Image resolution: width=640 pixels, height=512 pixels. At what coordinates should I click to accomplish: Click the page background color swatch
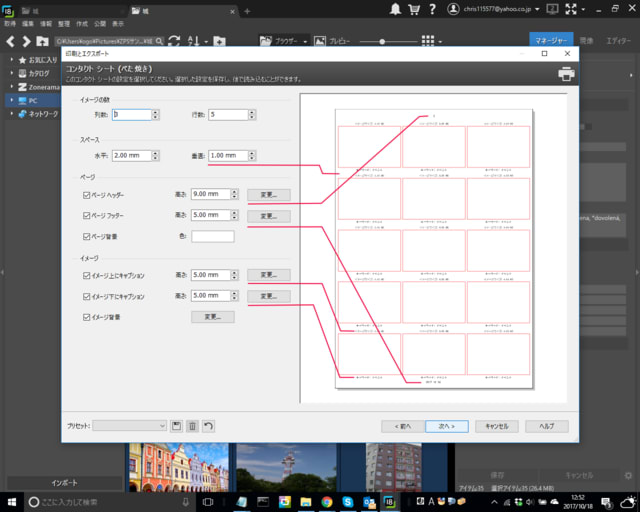tap(212, 236)
